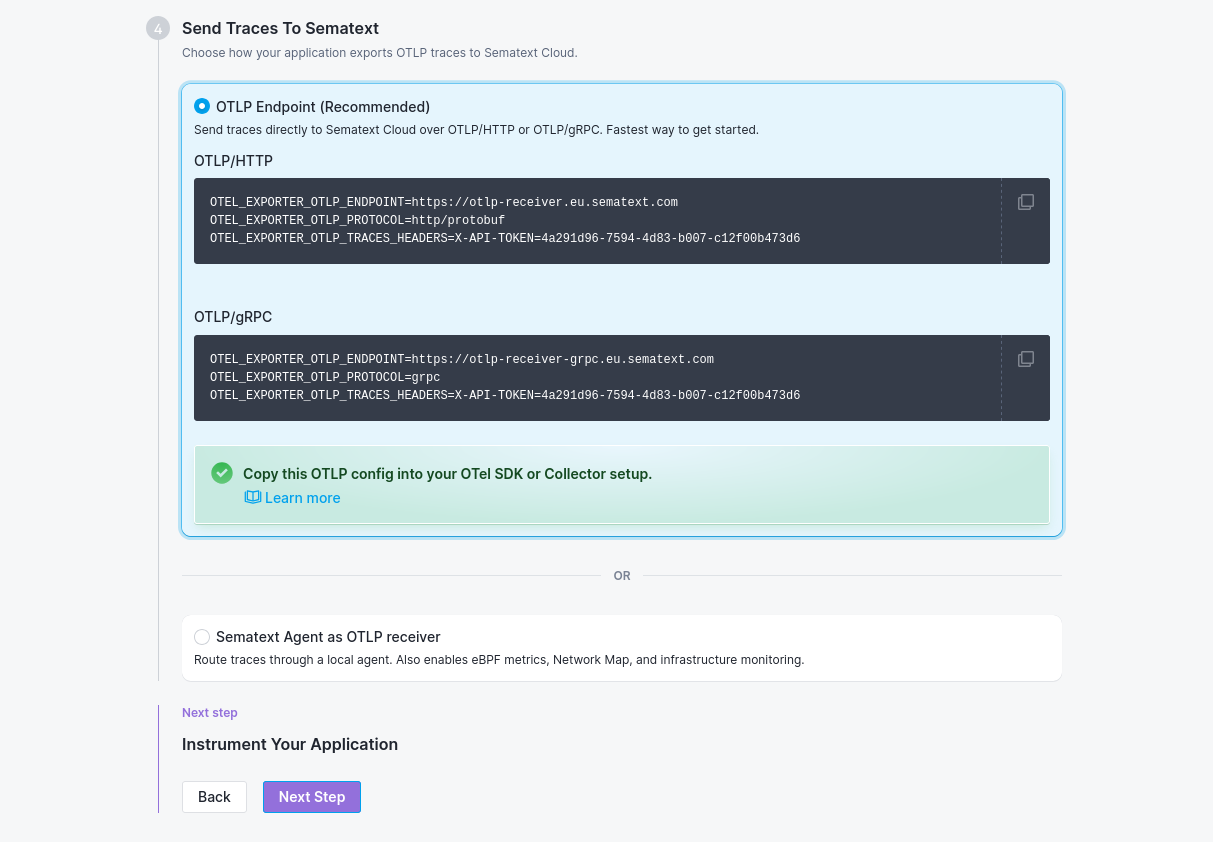
Task: Click the Next Step button
Action: click(312, 797)
